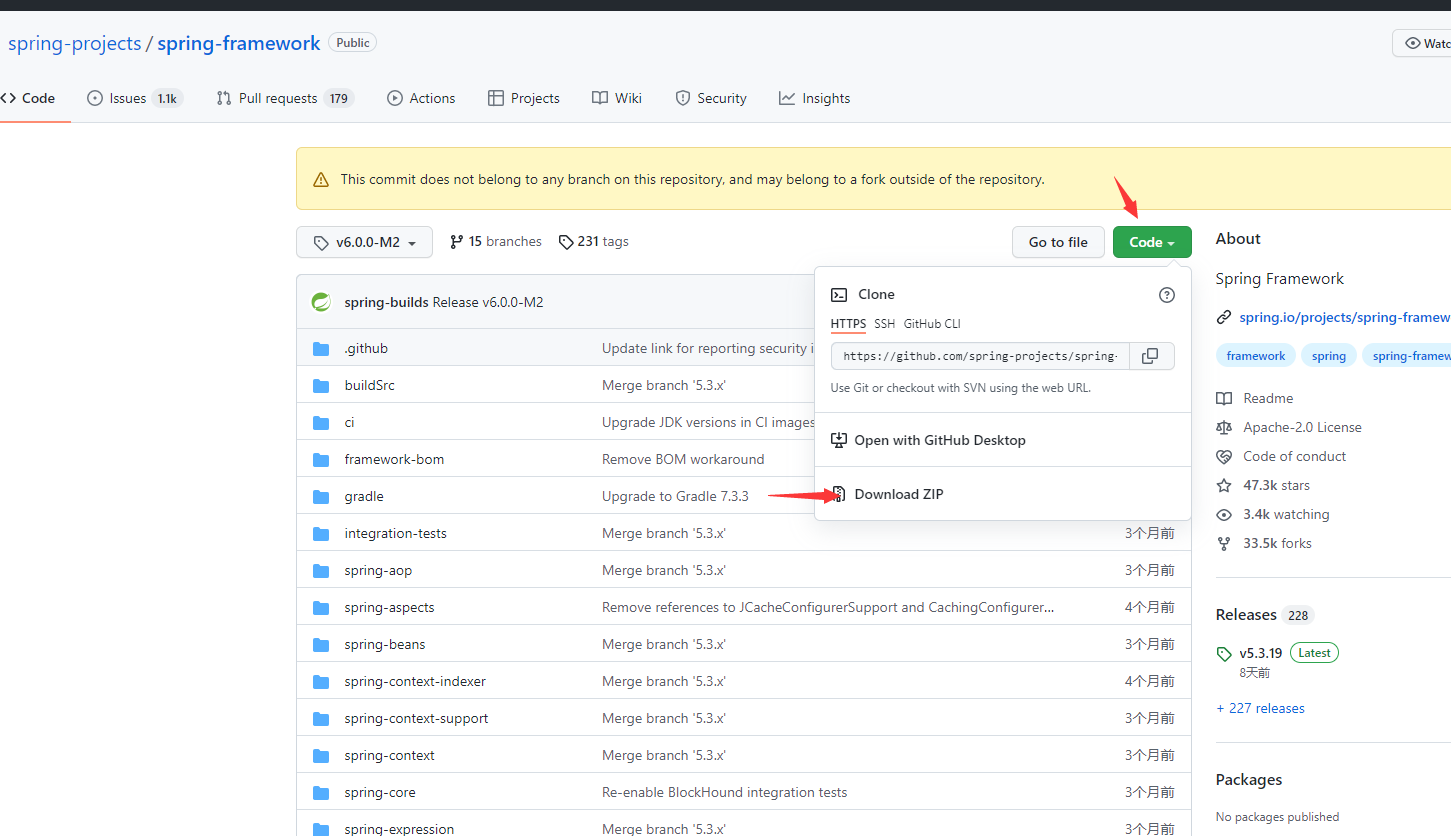Open the Watch dropdown button
The image size is (1451, 836).
[x=1422, y=43]
